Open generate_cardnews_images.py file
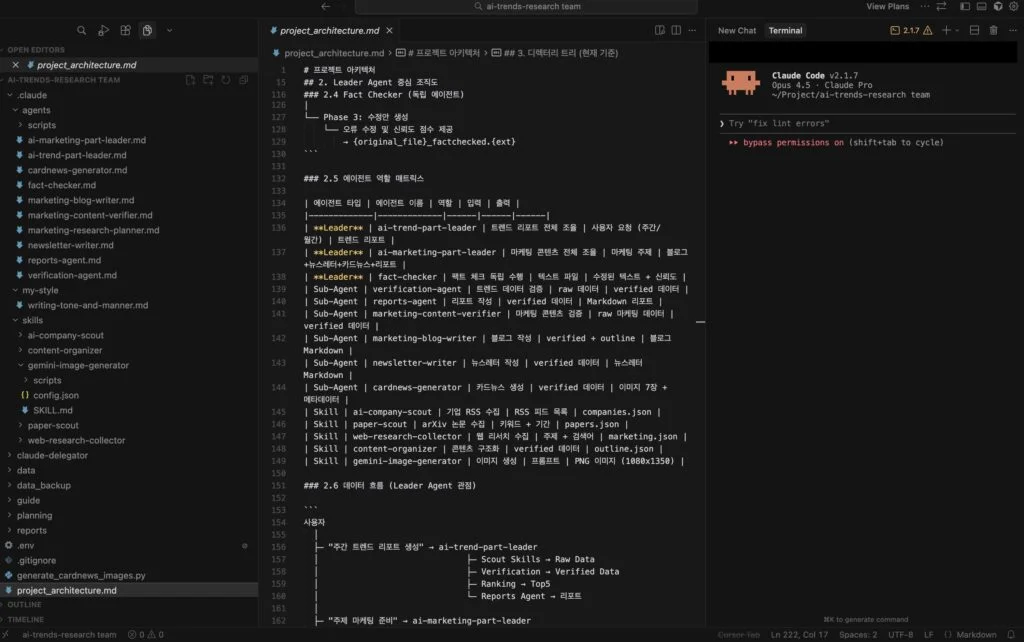 [81, 576]
